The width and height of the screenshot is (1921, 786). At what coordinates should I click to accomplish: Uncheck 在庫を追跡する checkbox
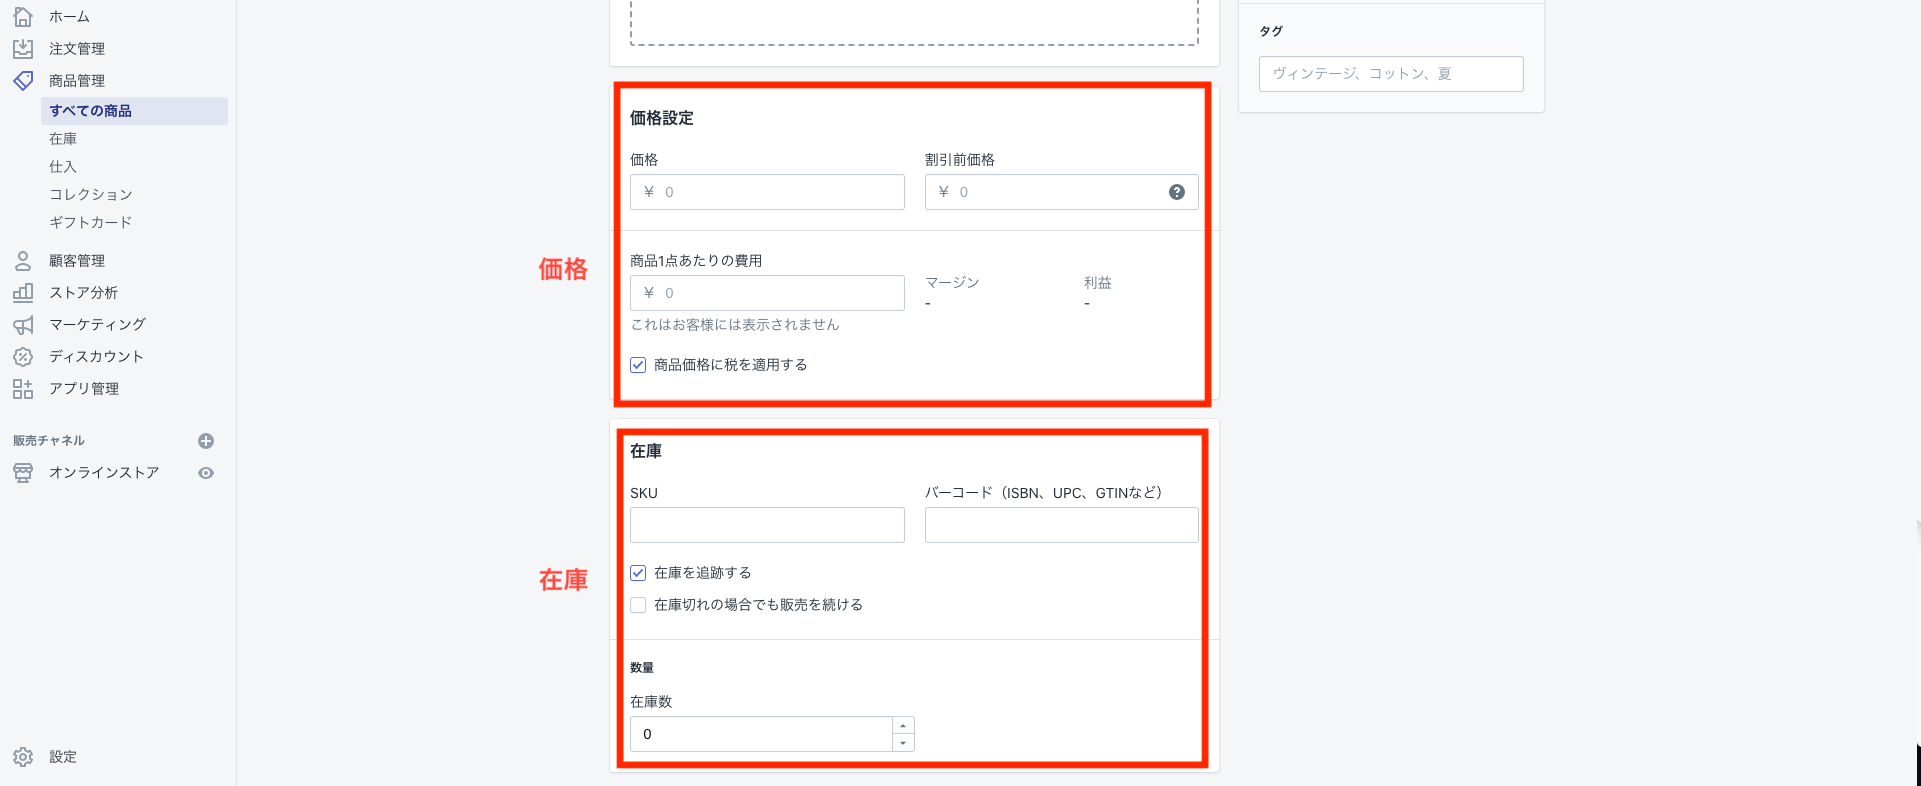click(x=638, y=573)
